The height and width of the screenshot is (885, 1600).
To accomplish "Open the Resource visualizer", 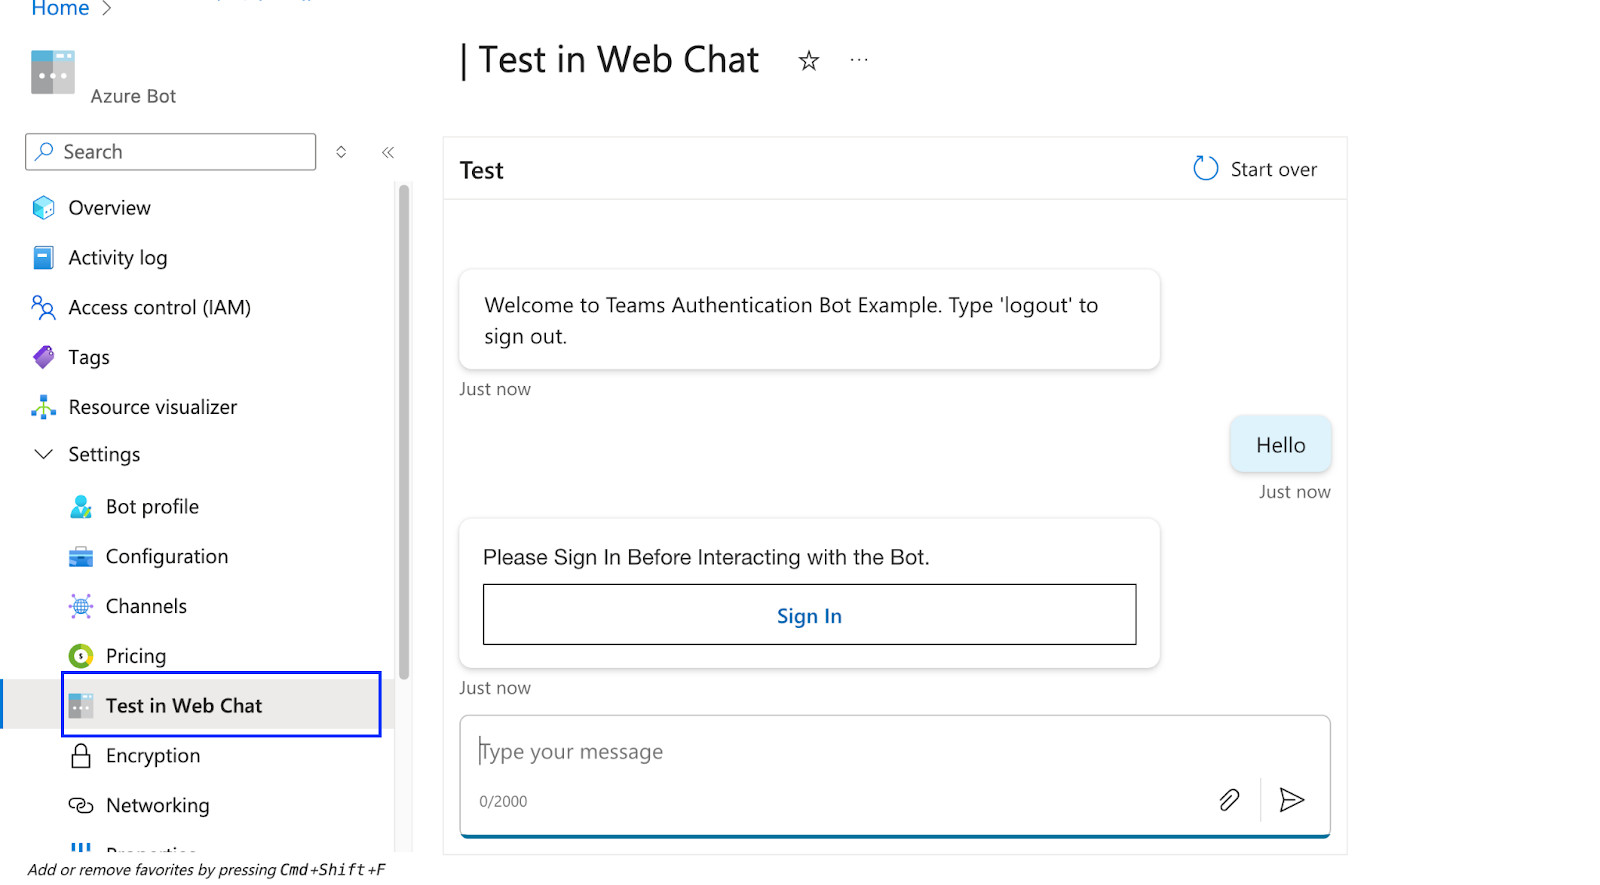I will pyautogui.click(x=152, y=407).
